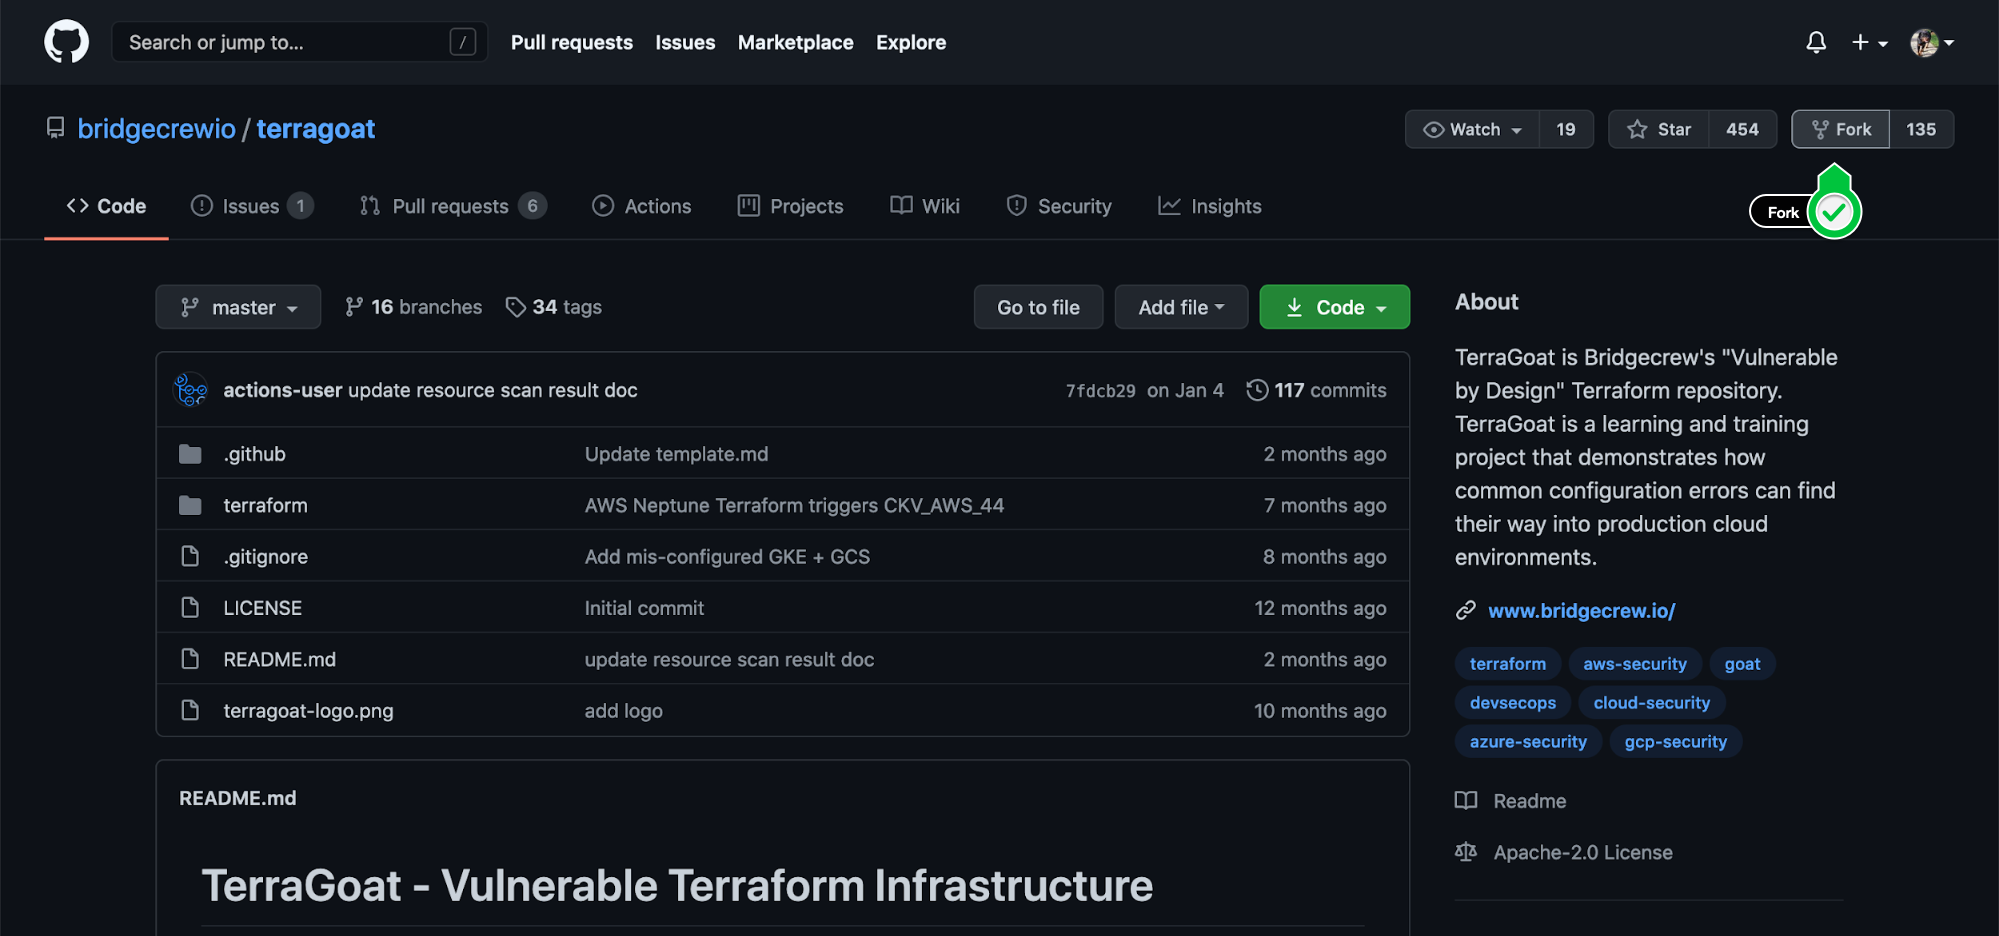Screen dimensions: 1999x936
Task: Open commit hash 7fdcb29
Action: click(x=1100, y=391)
